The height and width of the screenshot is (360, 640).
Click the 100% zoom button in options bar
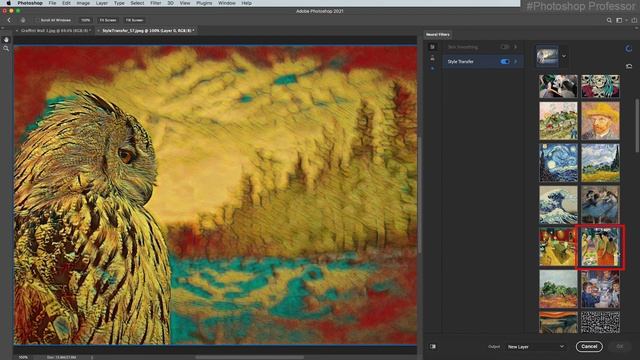pyautogui.click(x=85, y=20)
